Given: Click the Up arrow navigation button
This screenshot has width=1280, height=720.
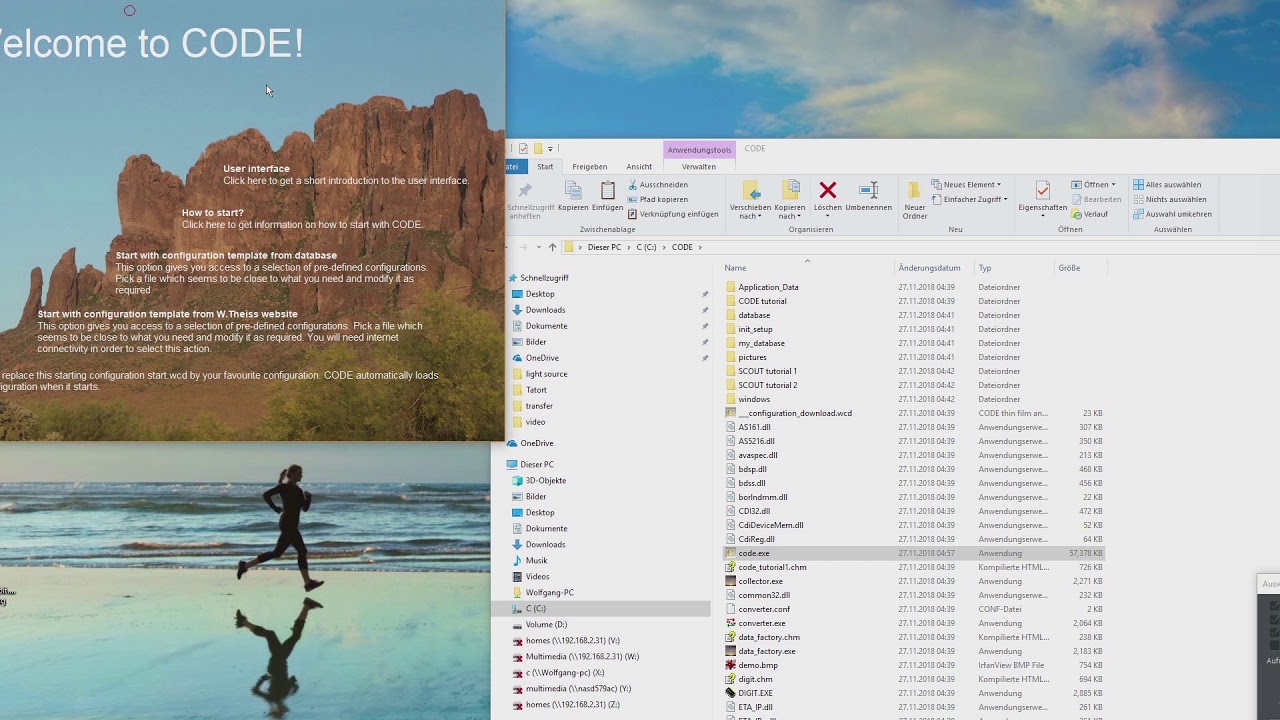Looking at the screenshot, I should (x=552, y=247).
